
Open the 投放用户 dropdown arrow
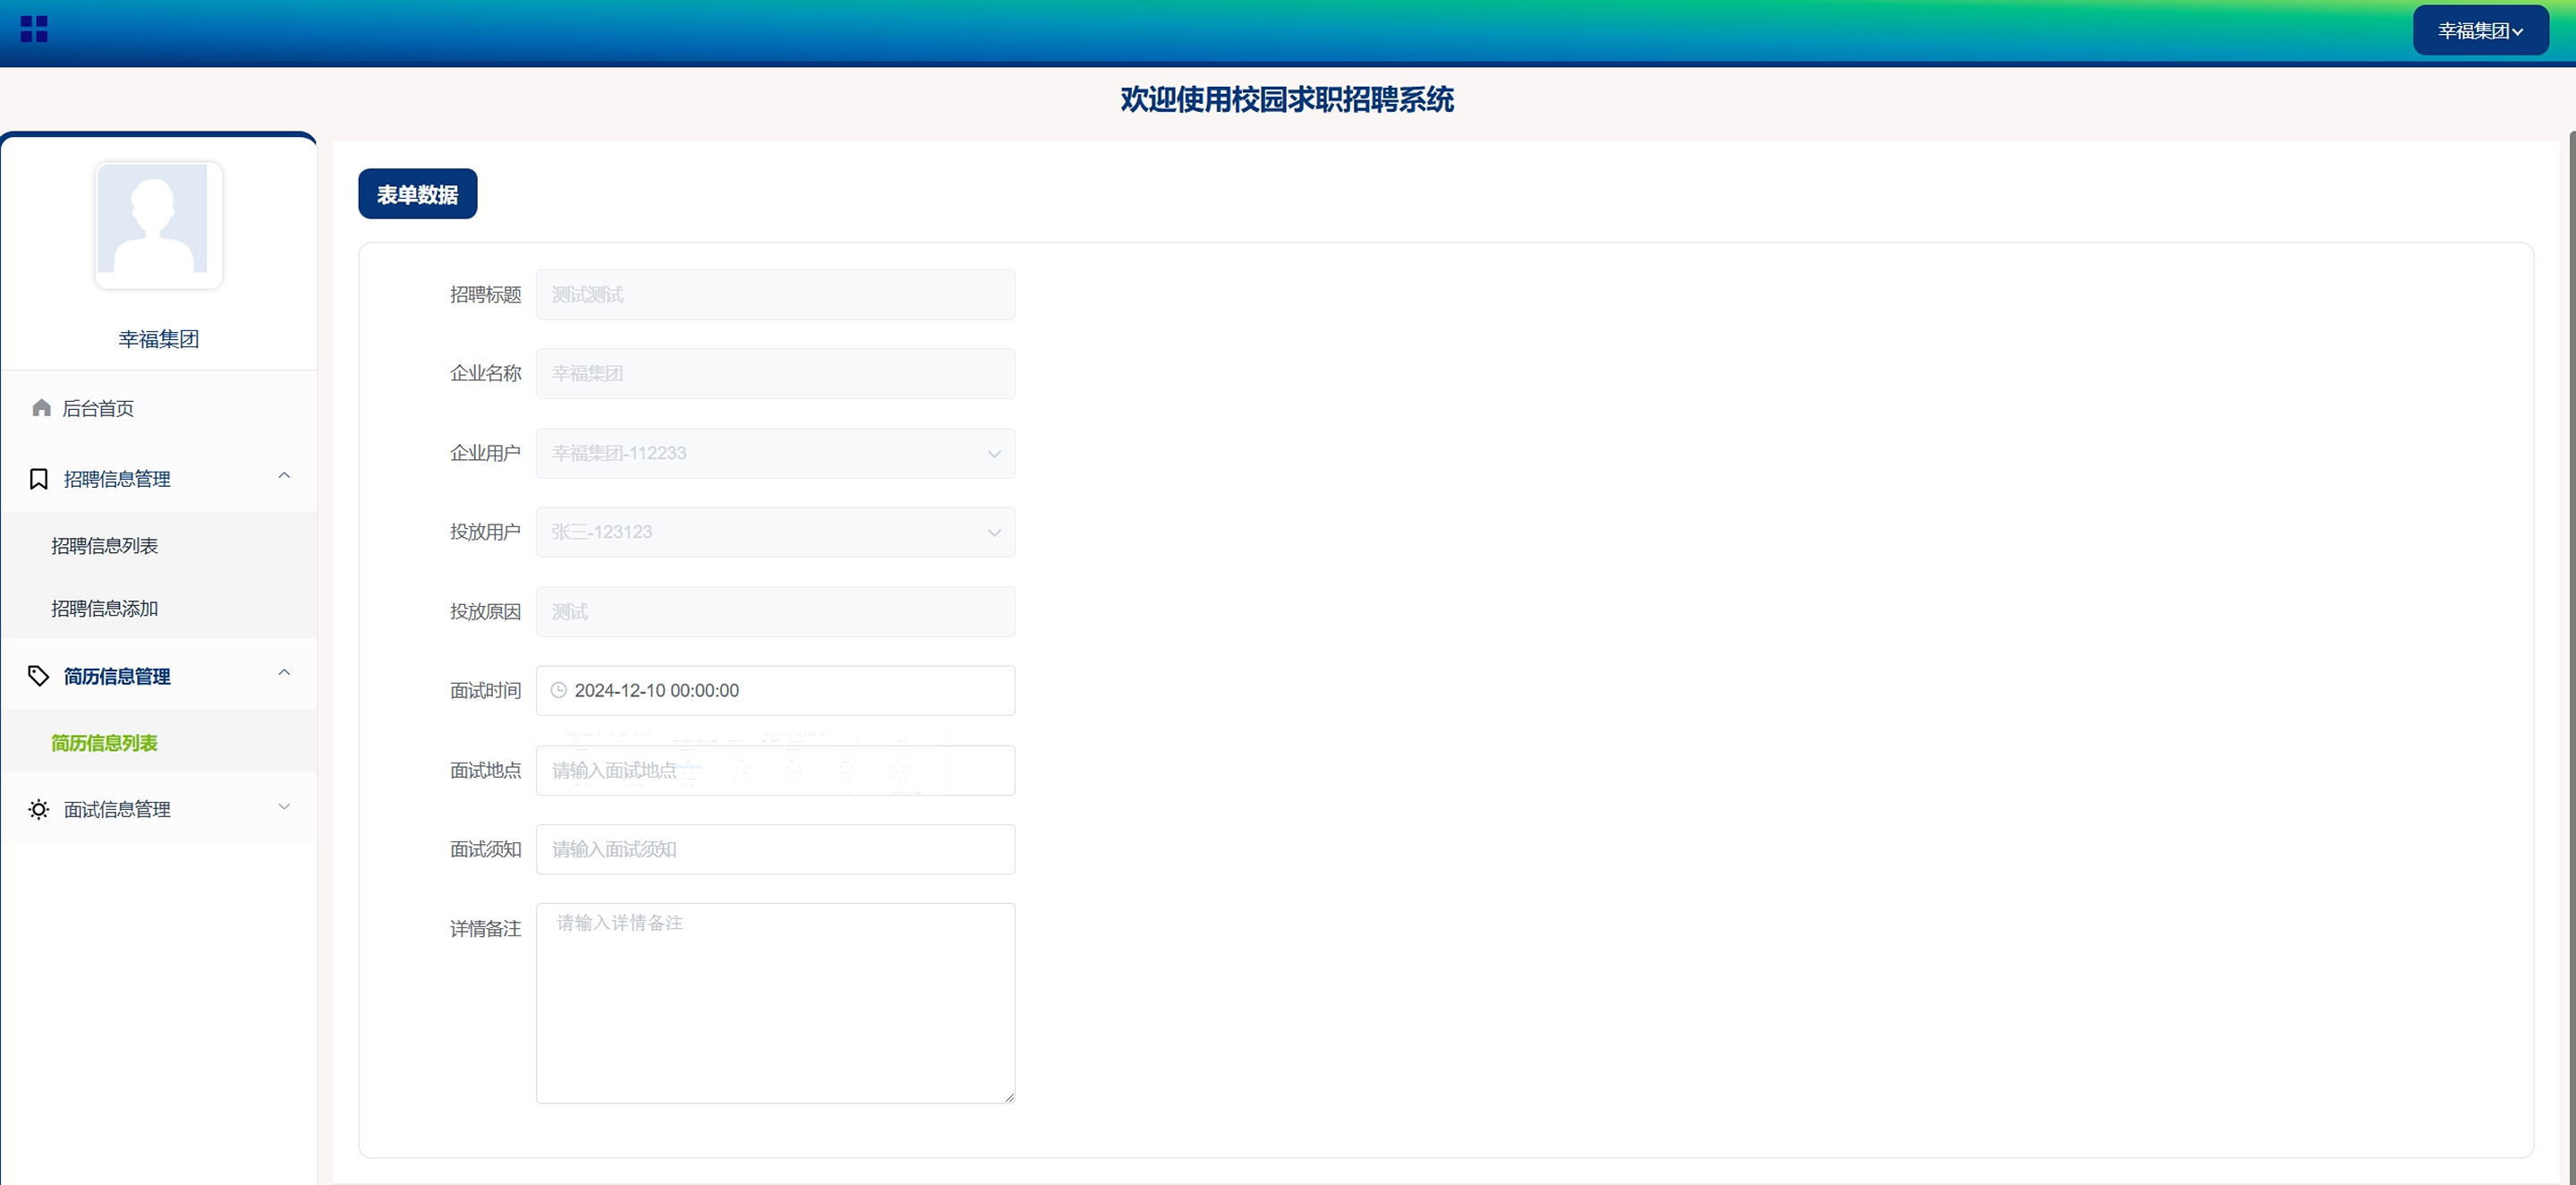click(x=994, y=533)
